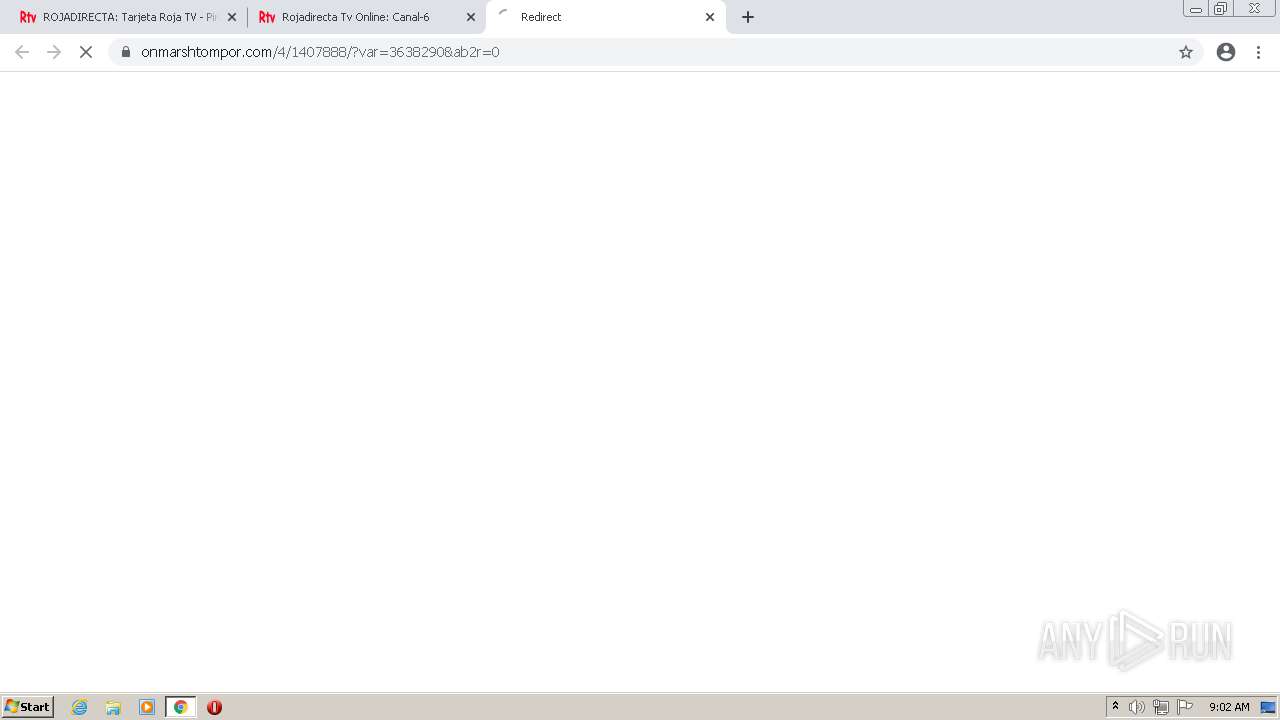Screen dimensions: 1280x720
Task: Open the Windows Start menu
Action: pos(28,707)
